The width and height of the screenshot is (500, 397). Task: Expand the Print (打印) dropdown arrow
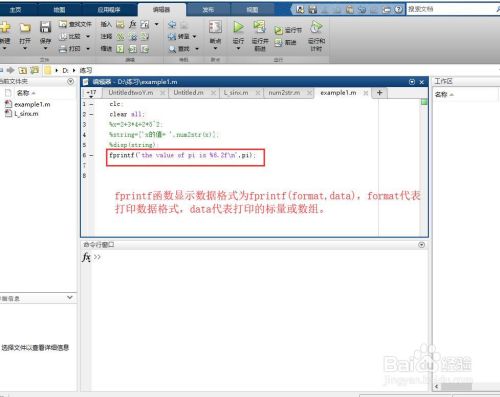pos(88,49)
